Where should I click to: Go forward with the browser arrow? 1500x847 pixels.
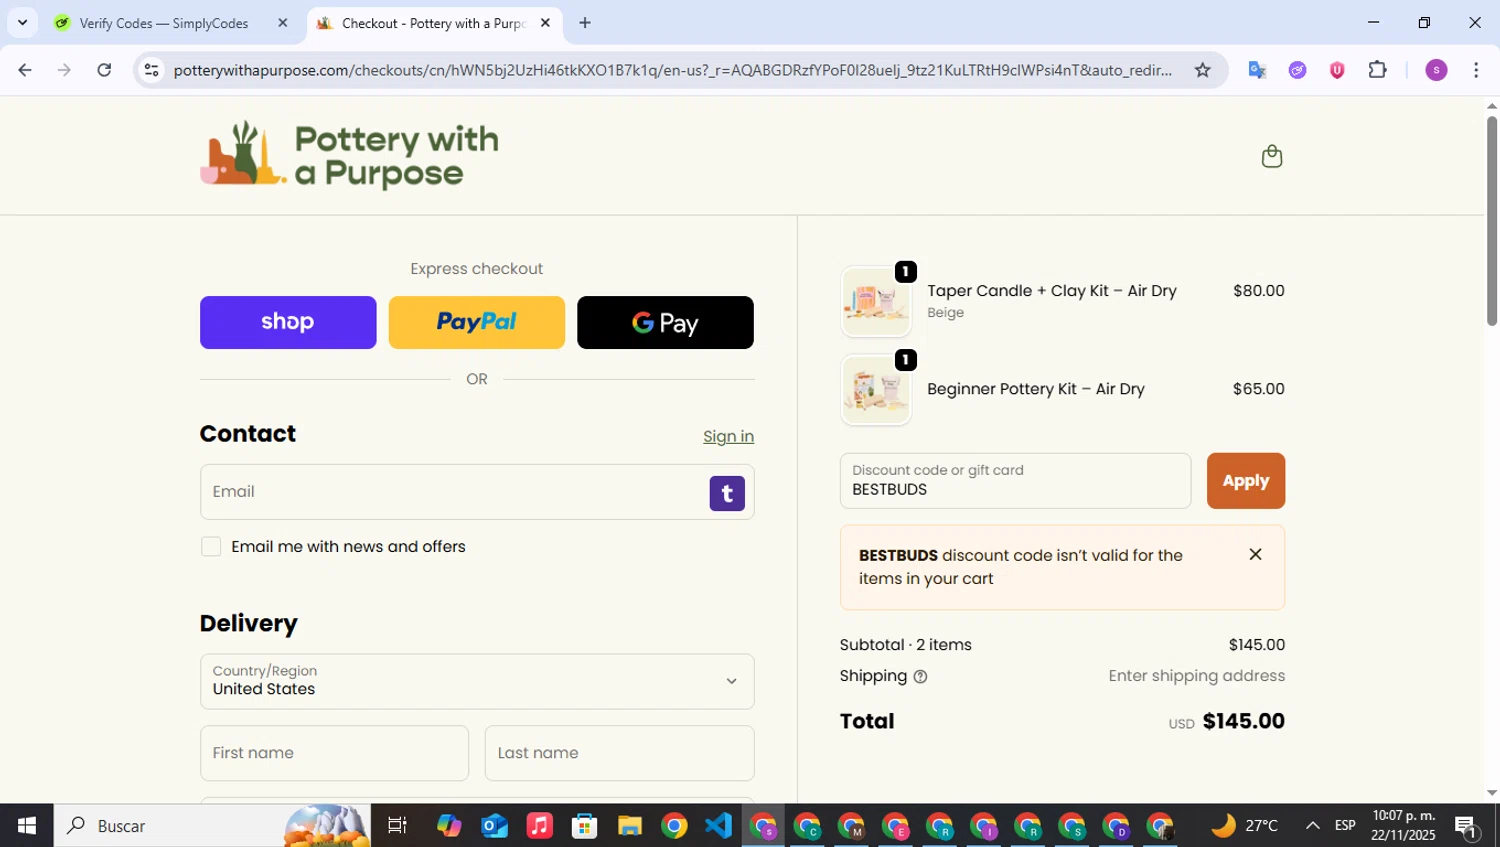pos(64,70)
